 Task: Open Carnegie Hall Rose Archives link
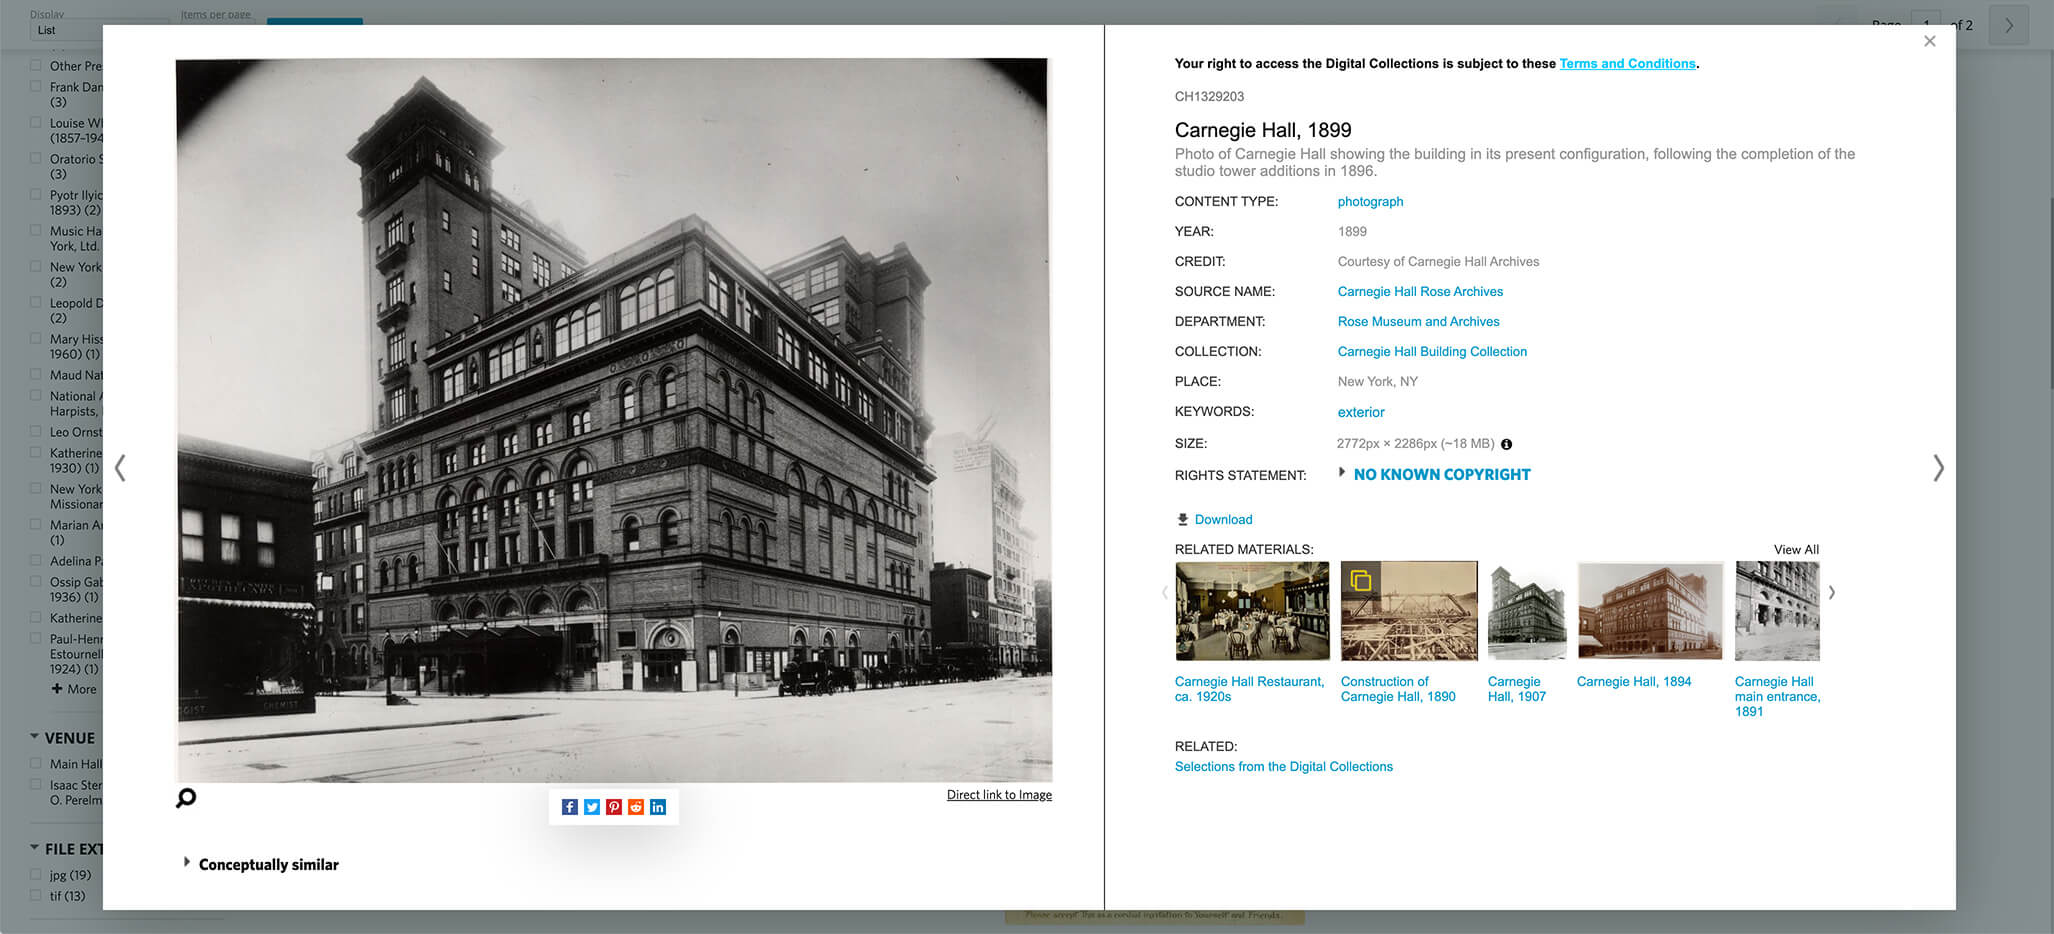point(1420,291)
